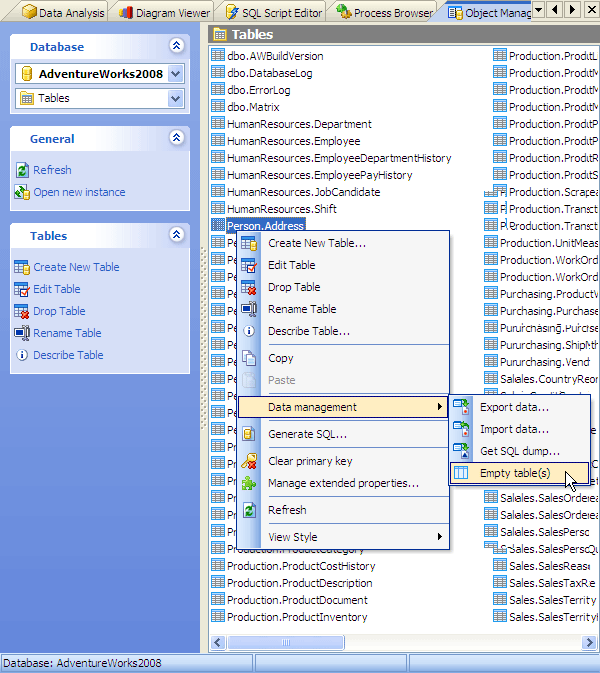This screenshot has width=600, height=673.
Task: Expand the Data management submenu
Action: coord(342,407)
